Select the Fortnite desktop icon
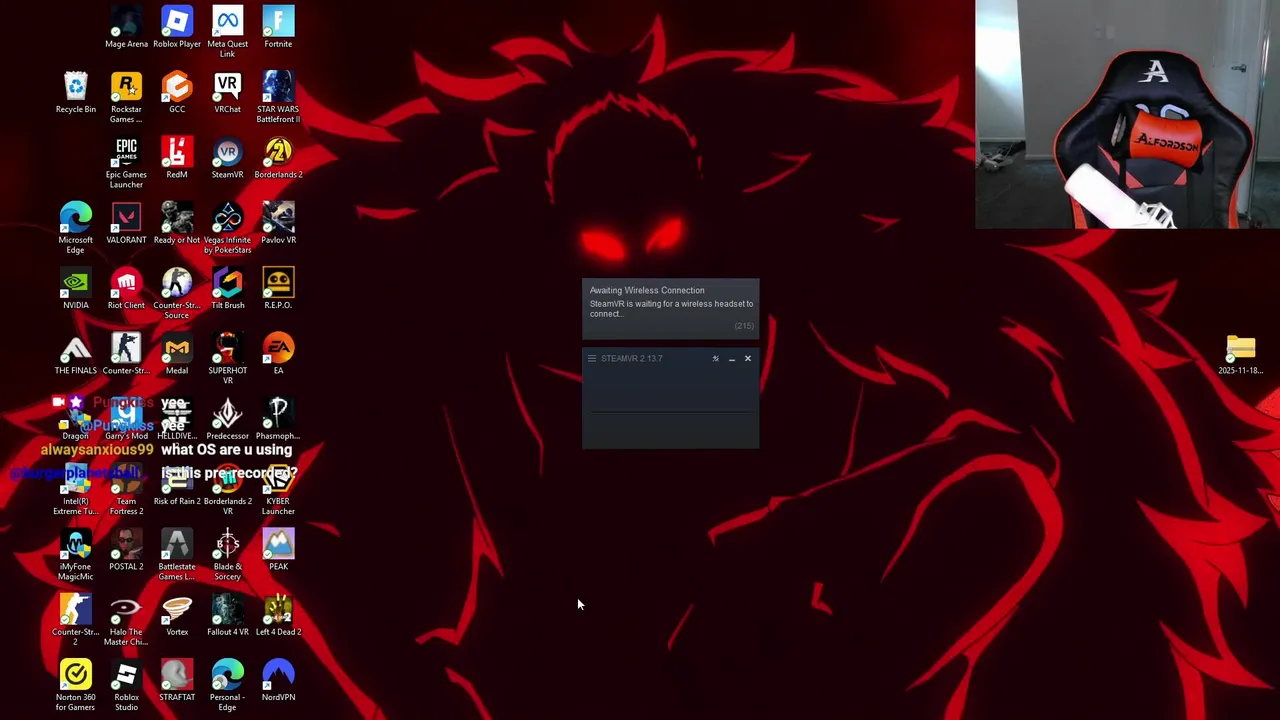Screen dimensions: 1280x720 click(x=278, y=28)
